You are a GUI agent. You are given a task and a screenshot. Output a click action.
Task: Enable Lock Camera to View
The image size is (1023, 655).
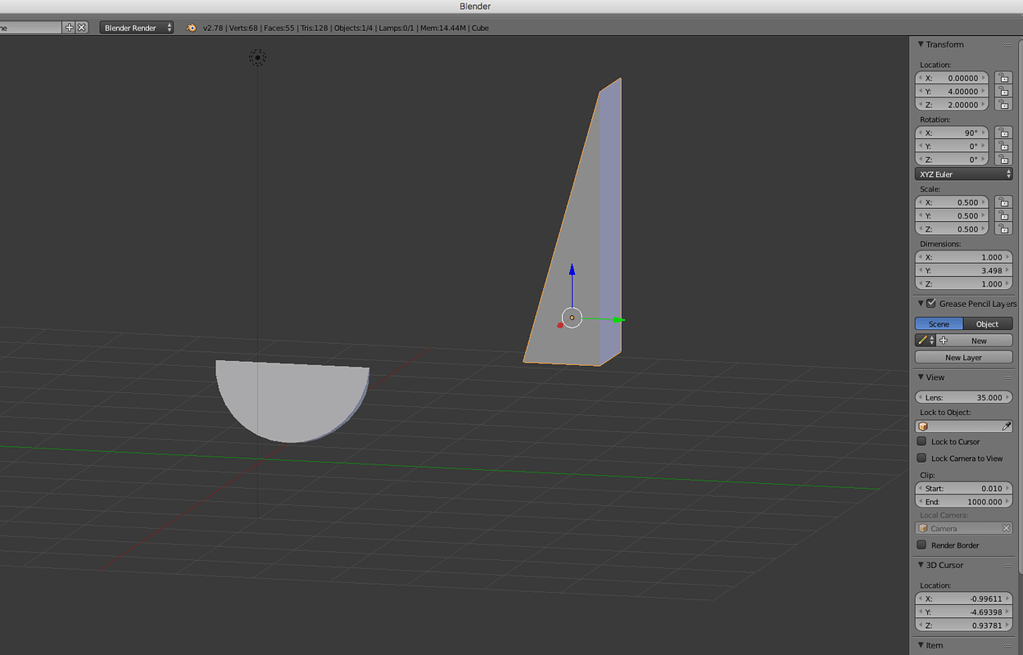coord(920,458)
